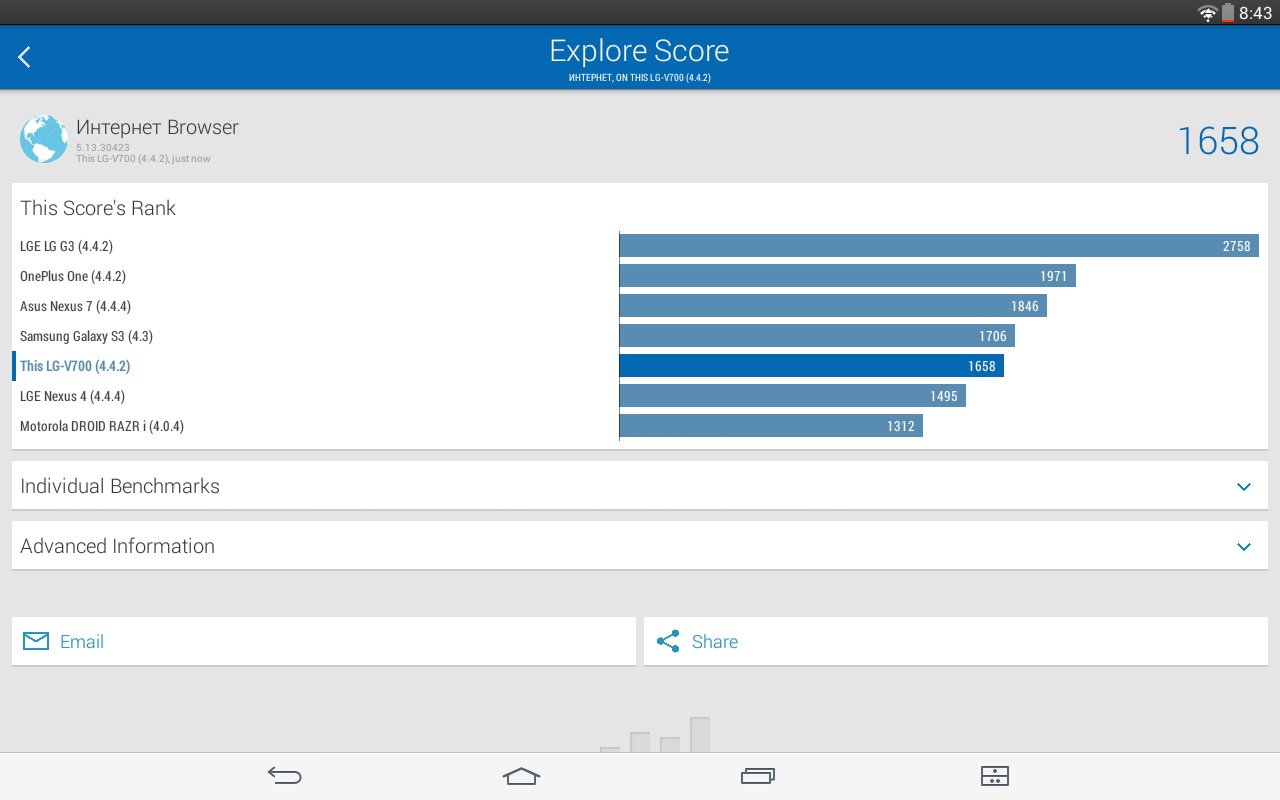Click the Individual Benchmarks chevron arrow

pyautogui.click(x=1244, y=487)
